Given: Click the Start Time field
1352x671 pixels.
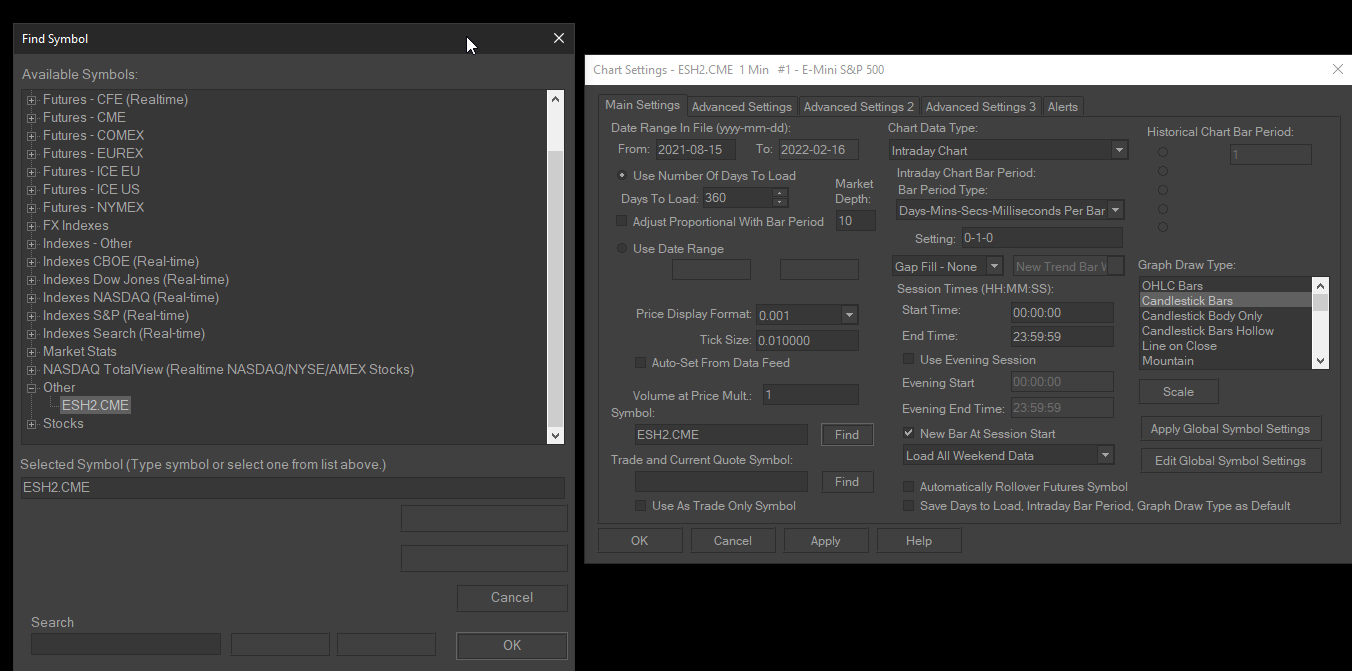Looking at the screenshot, I should [1062, 311].
